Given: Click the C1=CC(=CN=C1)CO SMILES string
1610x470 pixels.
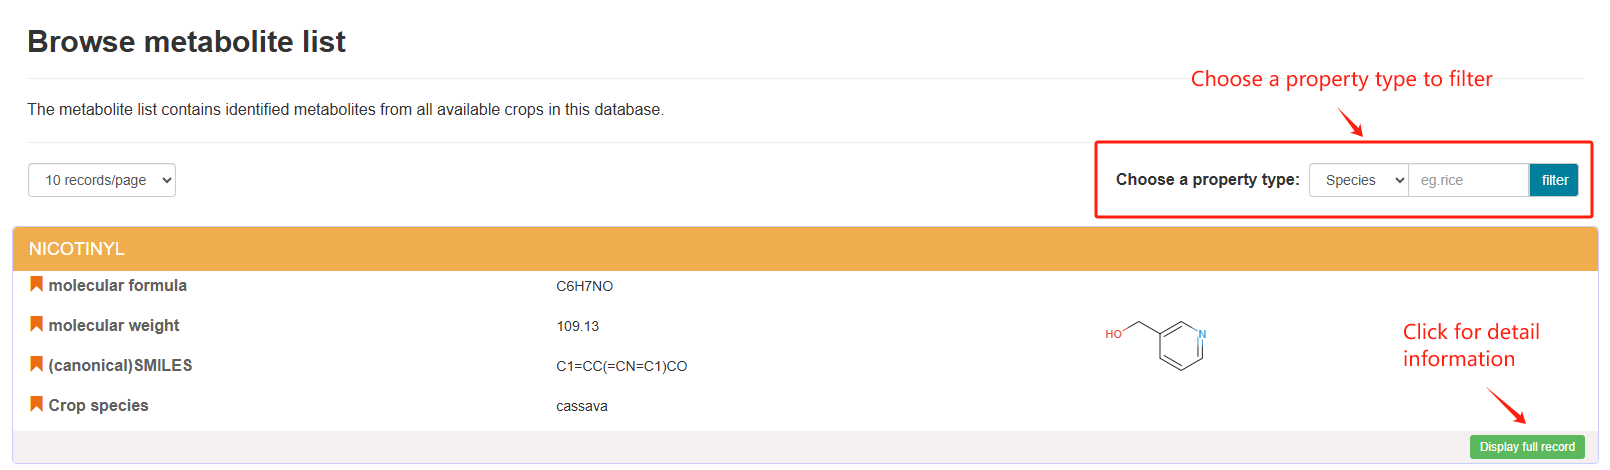Looking at the screenshot, I should 622,366.
